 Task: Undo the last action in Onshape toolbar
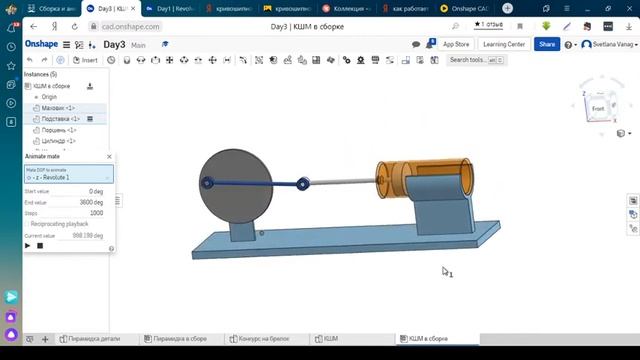30,60
